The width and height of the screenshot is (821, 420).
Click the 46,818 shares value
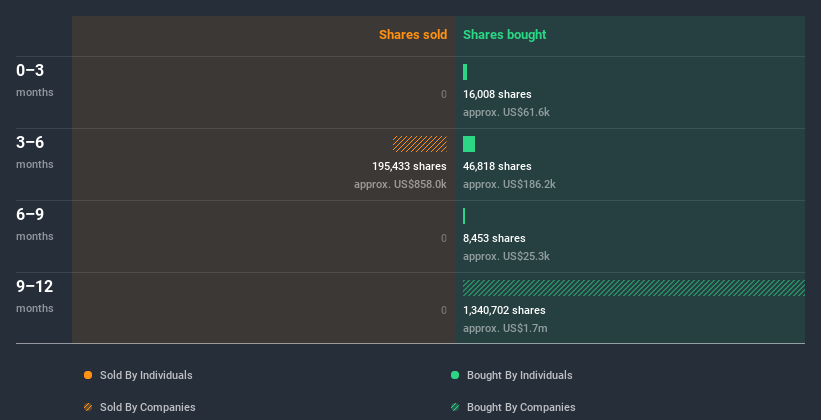(x=497, y=166)
